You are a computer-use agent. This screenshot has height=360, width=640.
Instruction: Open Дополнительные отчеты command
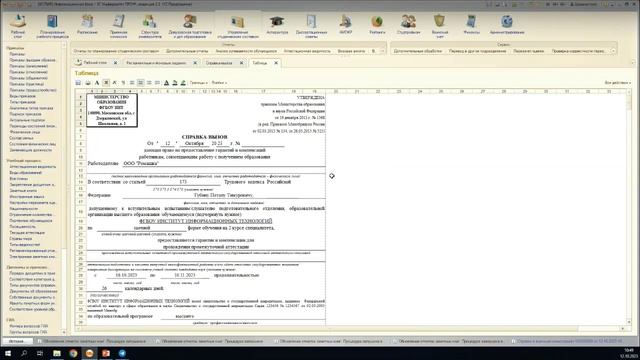187,51
